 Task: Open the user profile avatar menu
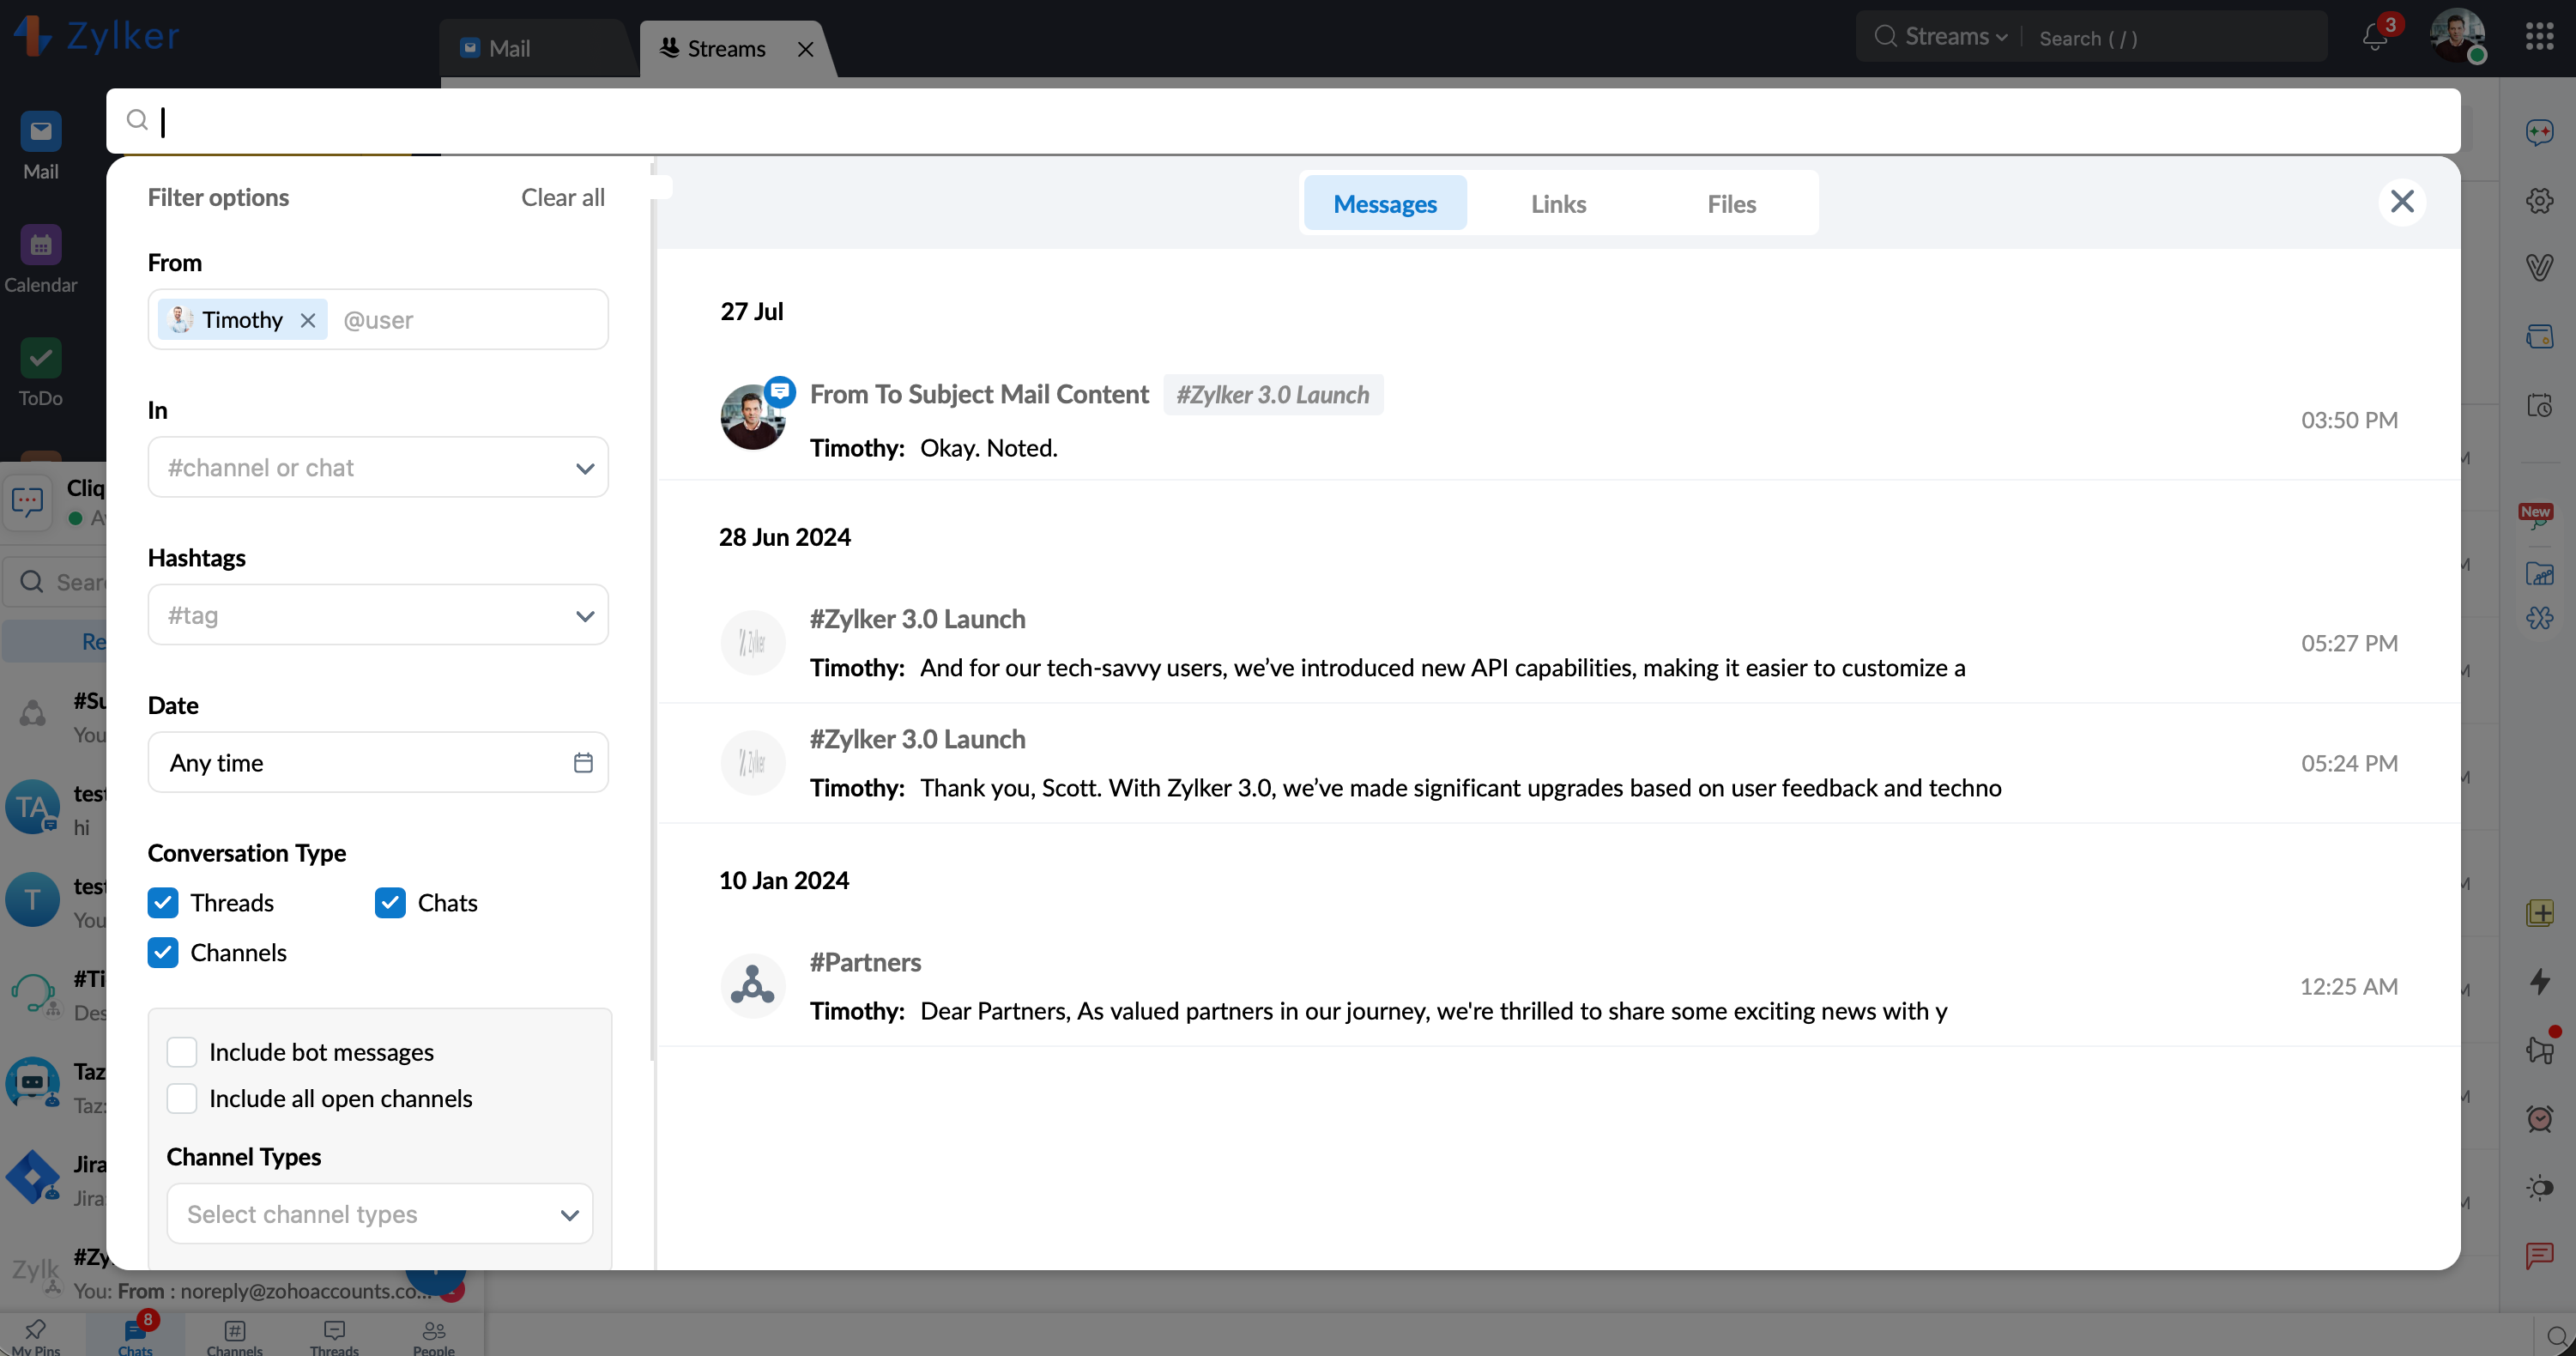tap(2457, 36)
